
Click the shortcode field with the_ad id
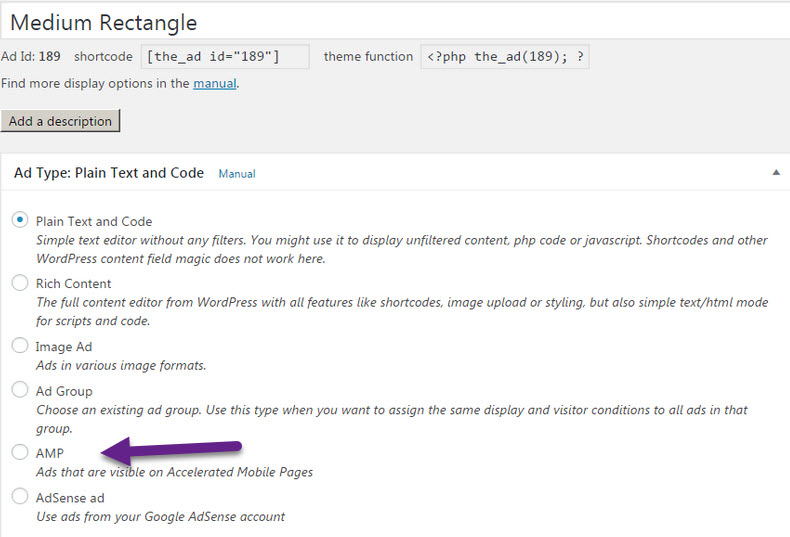tap(225, 56)
